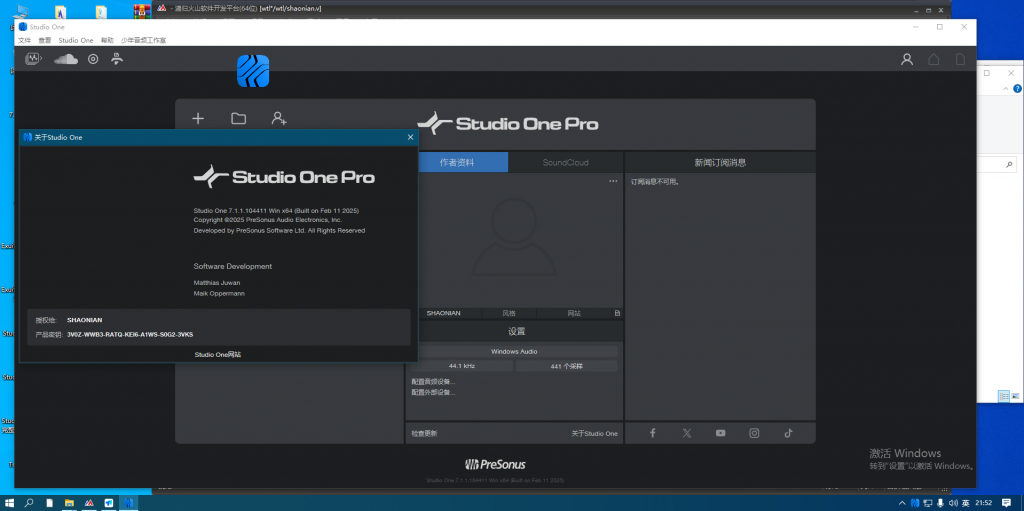The height and width of the screenshot is (511, 1024).
Task: Open the Studio One menu
Action: (x=76, y=41)
